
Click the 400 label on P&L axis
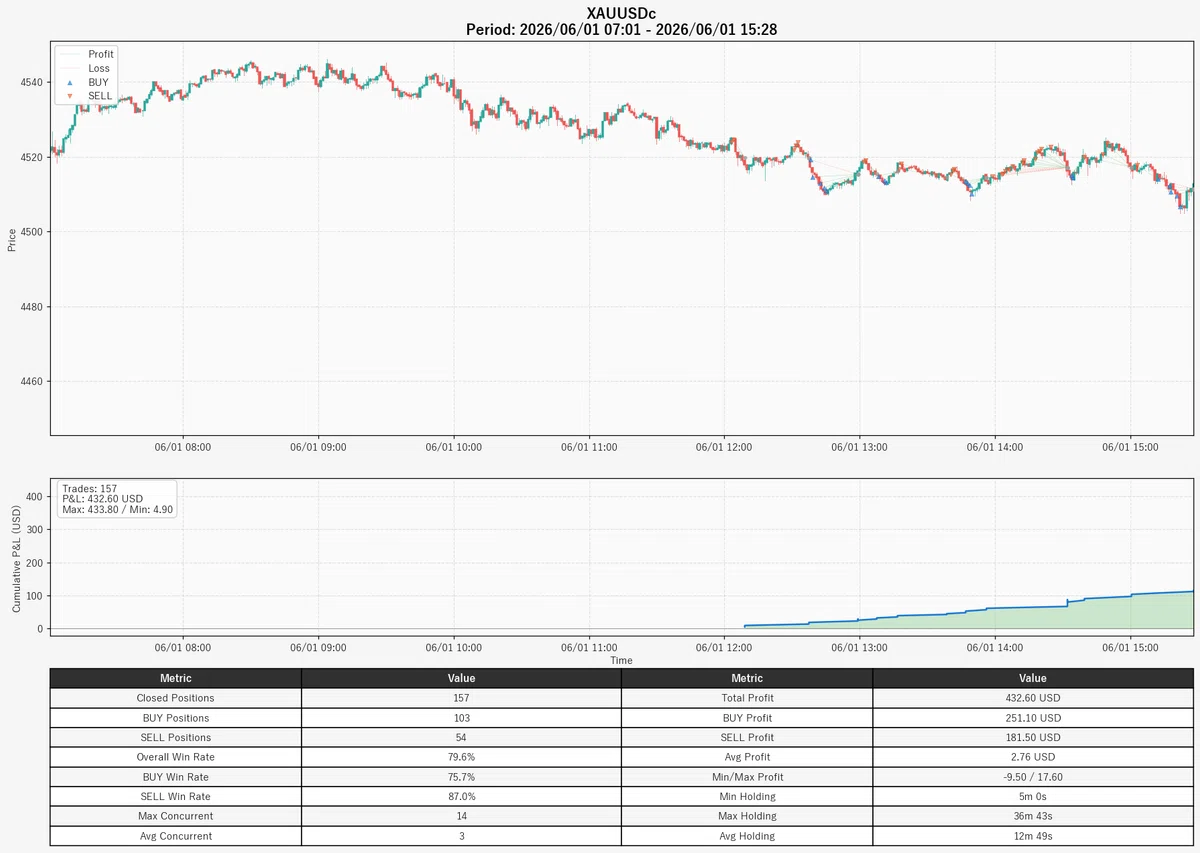point(36,496)
